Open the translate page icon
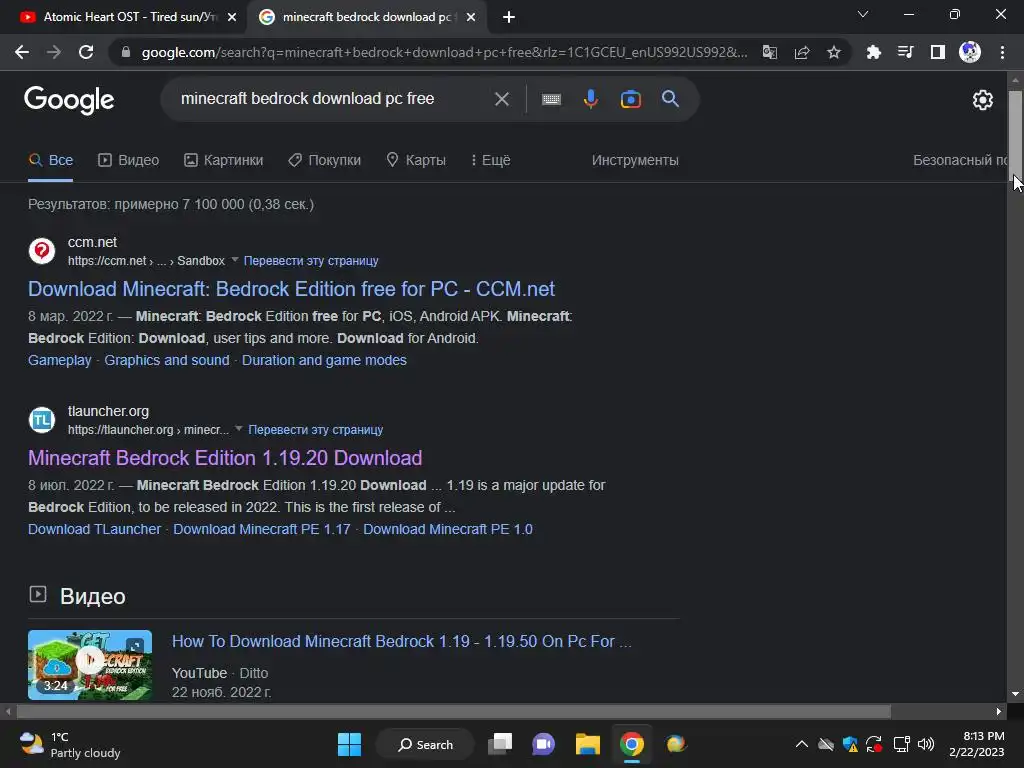 (770, 52)
